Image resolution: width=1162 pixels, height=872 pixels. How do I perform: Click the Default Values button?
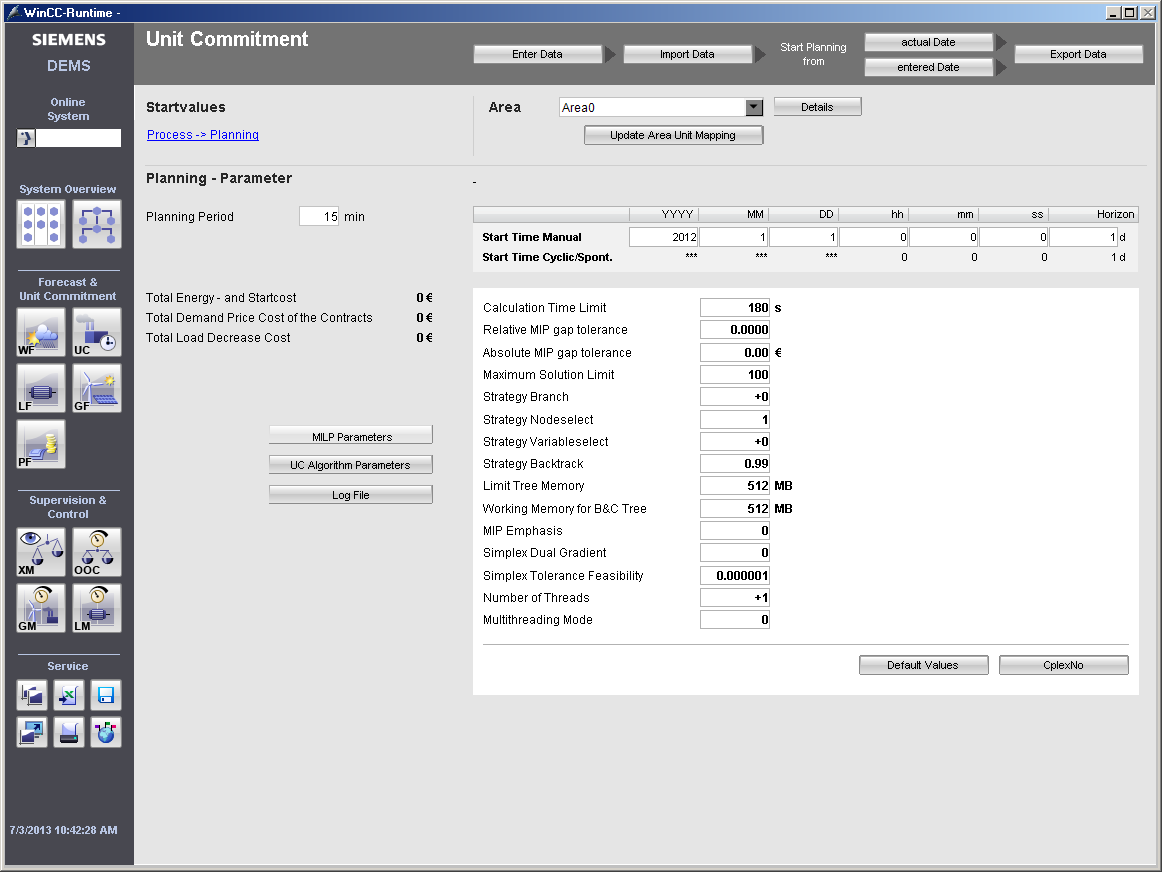tap(923, 665)
